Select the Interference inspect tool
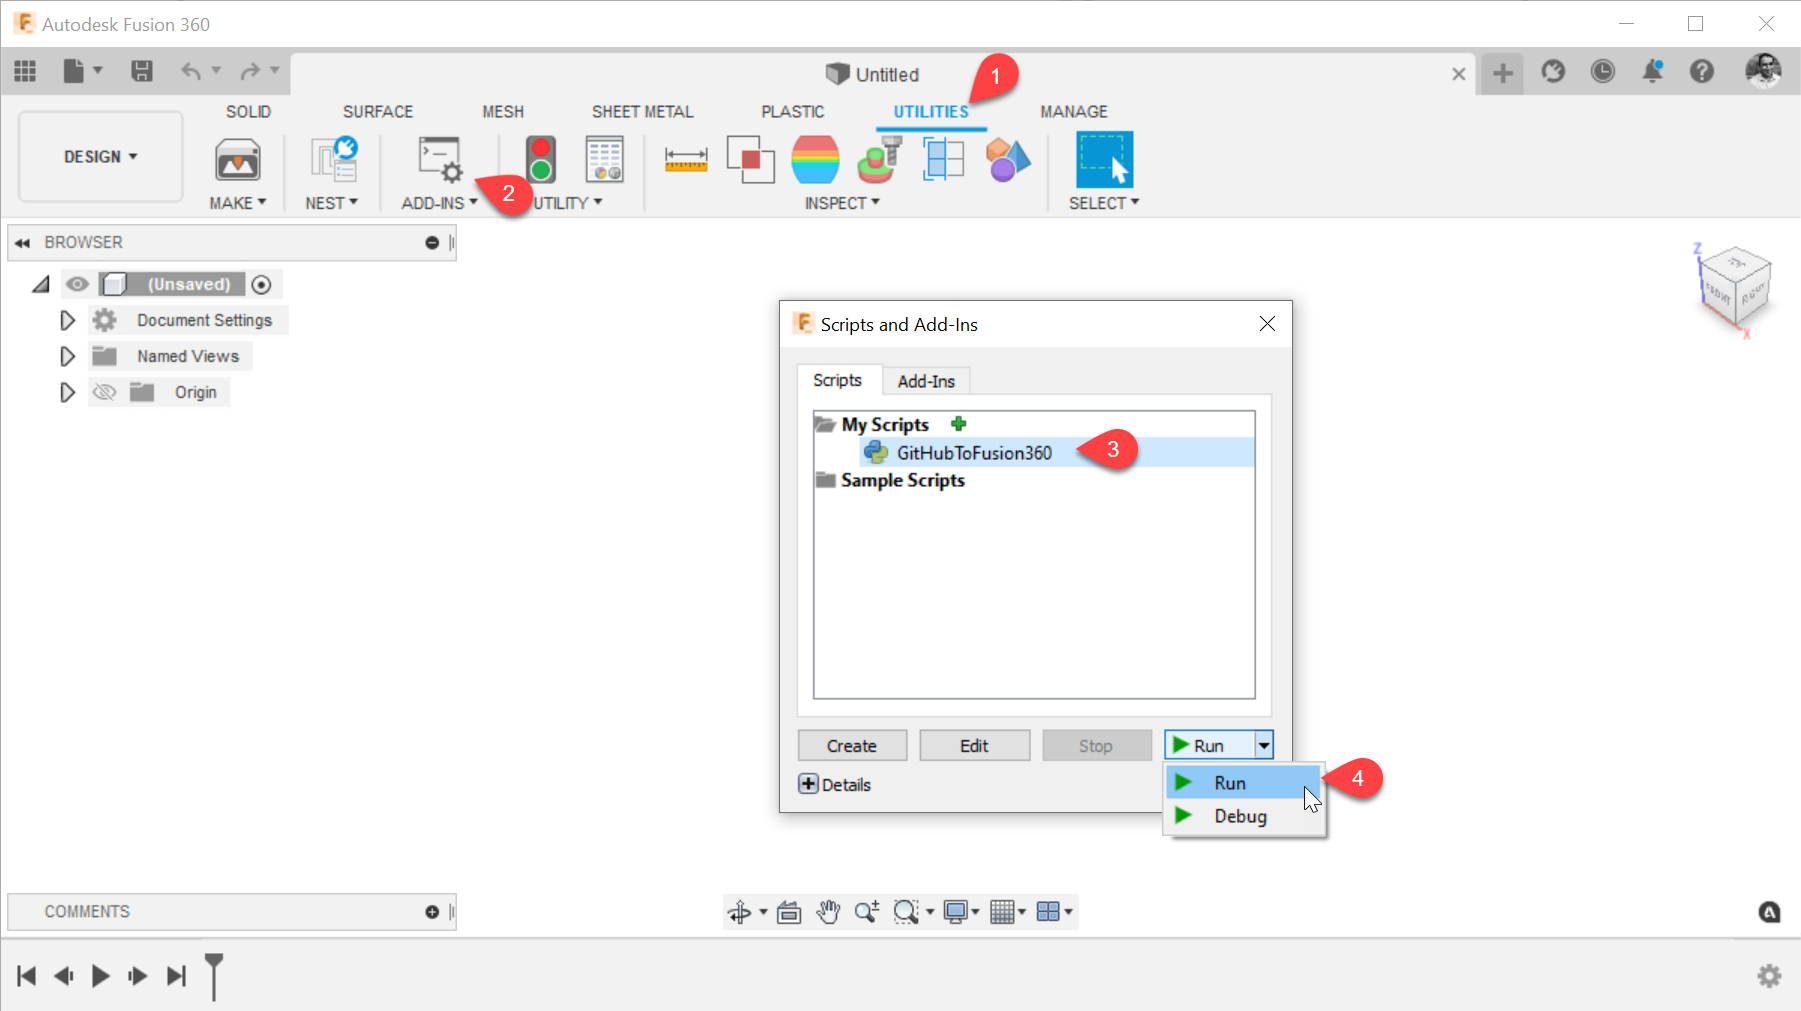Image resolution: width=1801 pixels, height=1011 pixels. pyautogui.click(x=750, y=160)
